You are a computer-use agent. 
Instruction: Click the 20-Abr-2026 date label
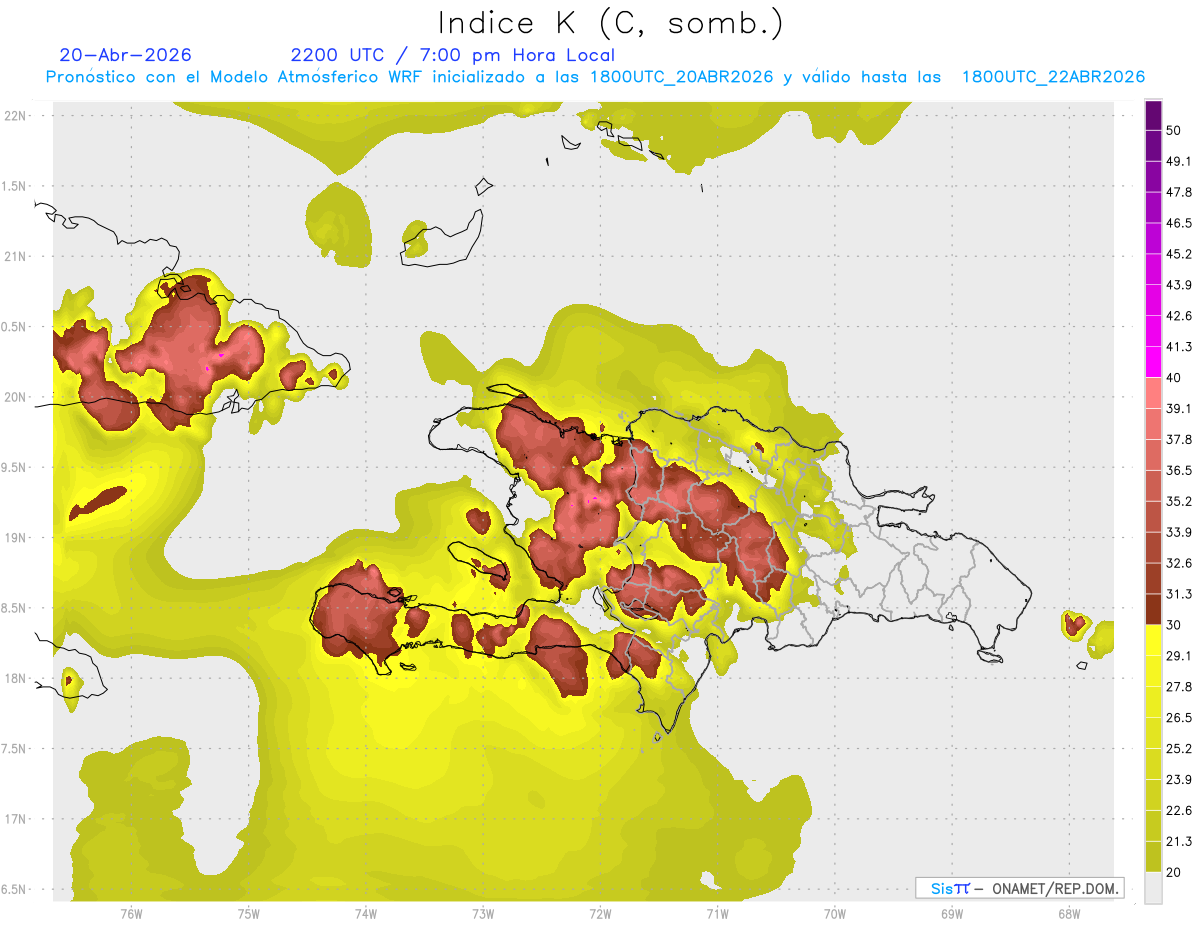coord(125,55)
